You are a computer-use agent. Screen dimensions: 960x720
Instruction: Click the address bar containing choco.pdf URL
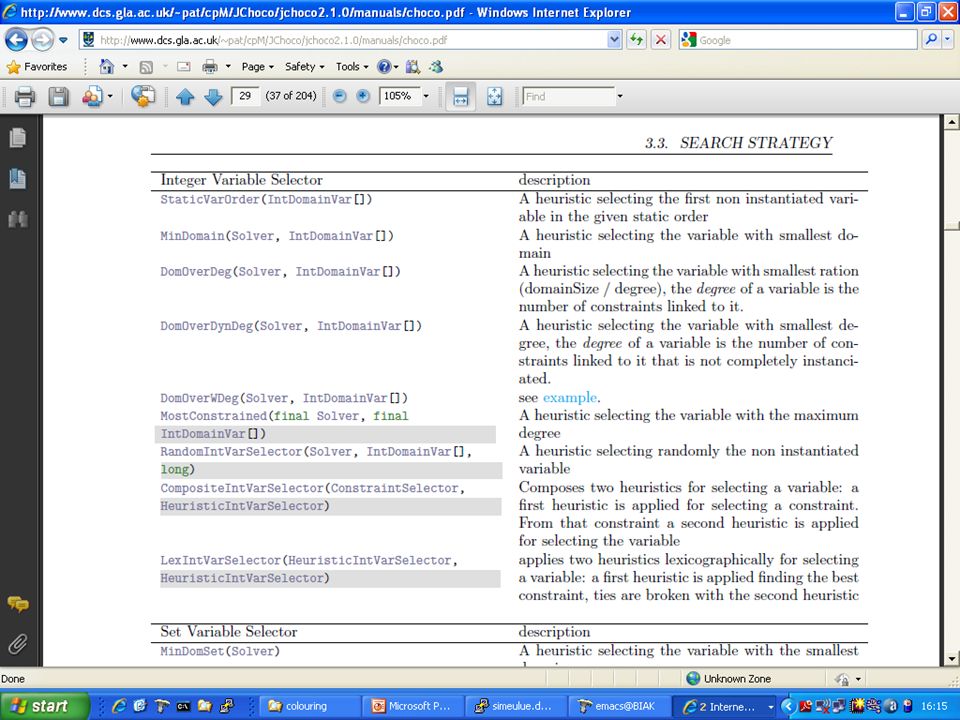tap(344, 40)
